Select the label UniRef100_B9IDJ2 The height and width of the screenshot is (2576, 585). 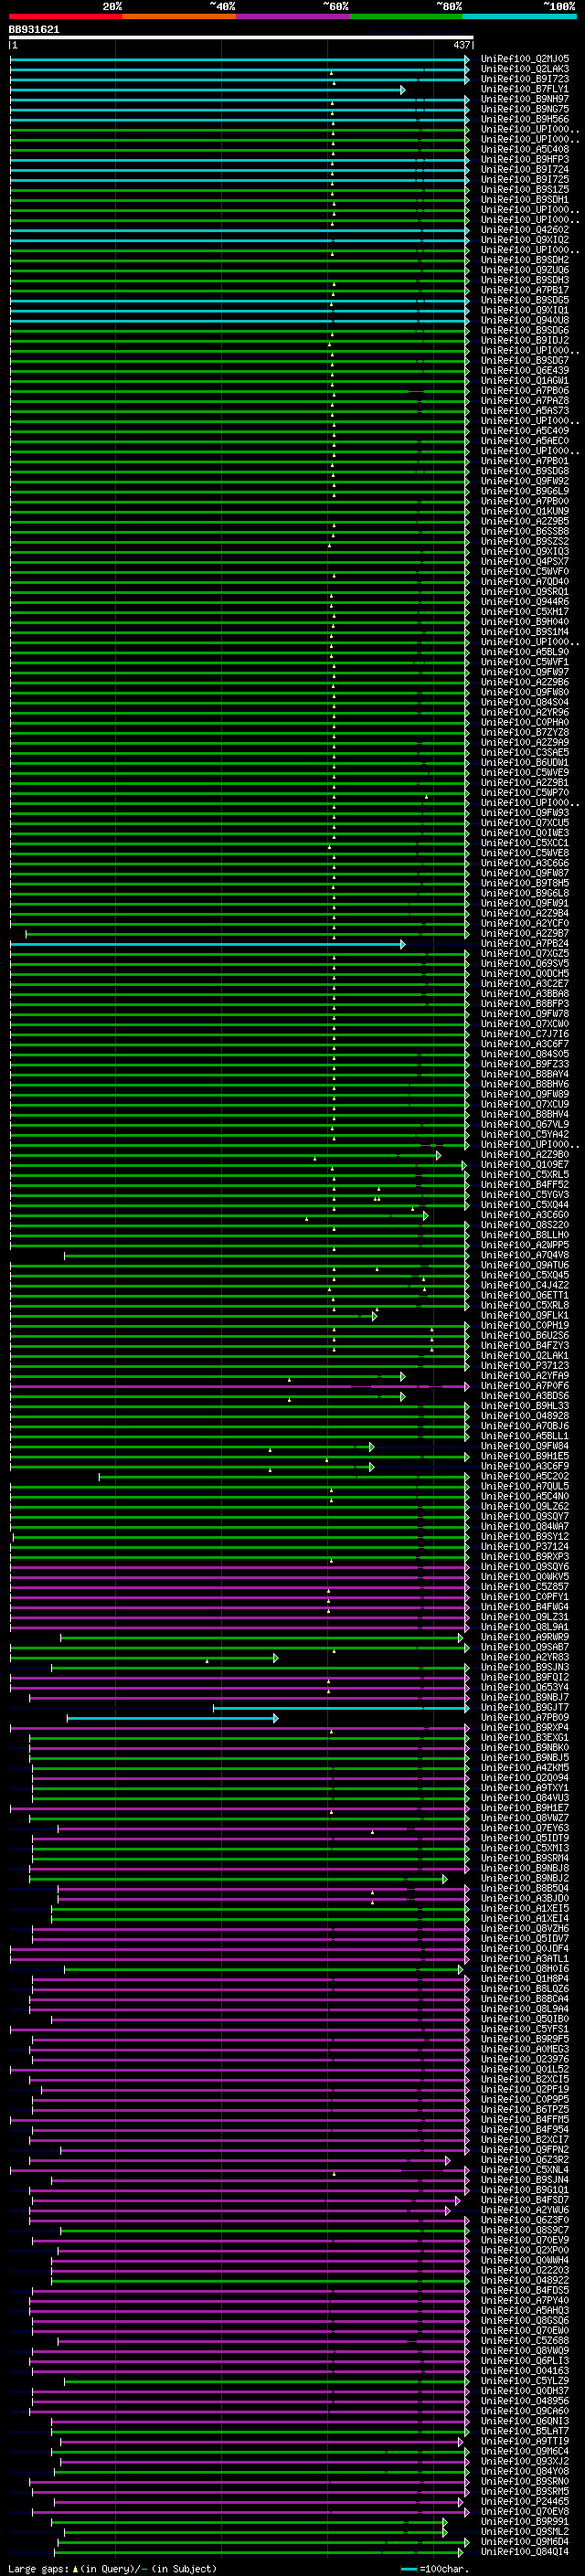525,341
